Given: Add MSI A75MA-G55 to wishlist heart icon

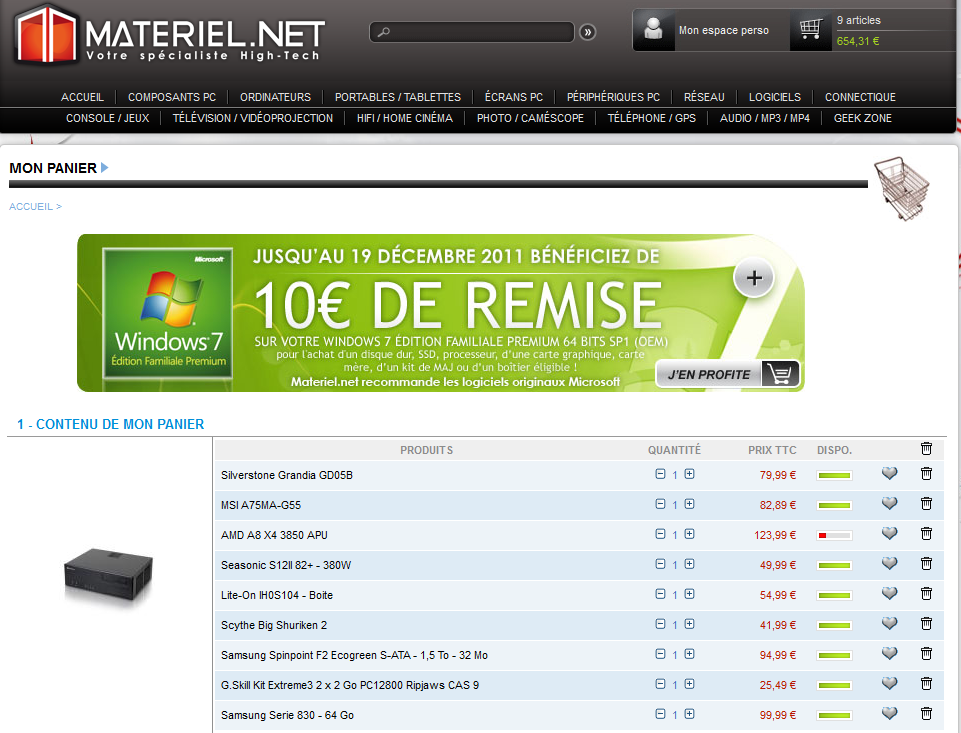Looking at the screenshot, I should click(x=889, y=504).
